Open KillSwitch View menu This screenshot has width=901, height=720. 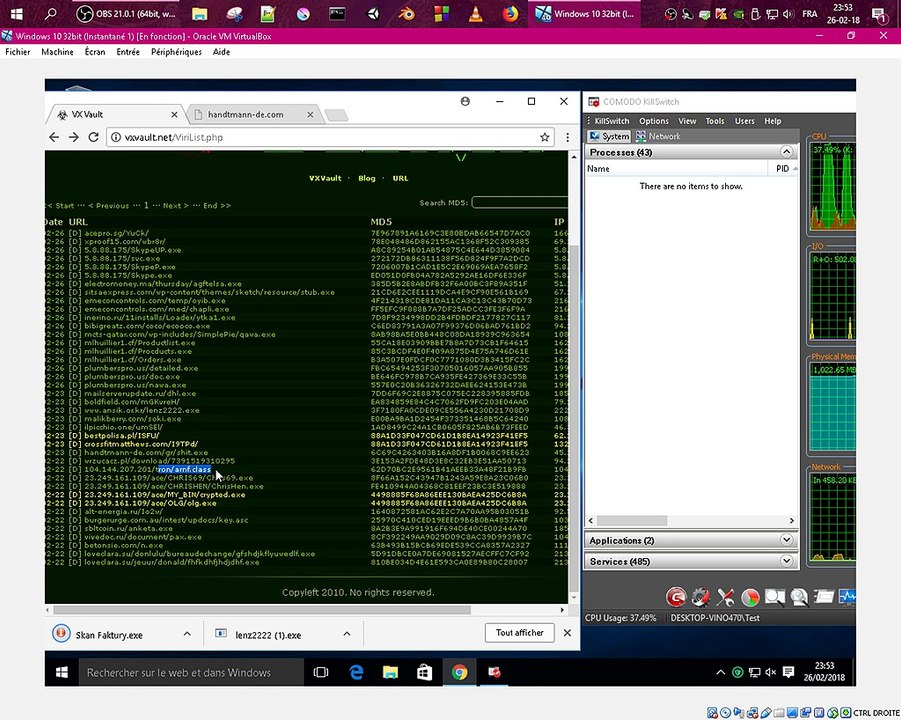[x=687, y=121]
